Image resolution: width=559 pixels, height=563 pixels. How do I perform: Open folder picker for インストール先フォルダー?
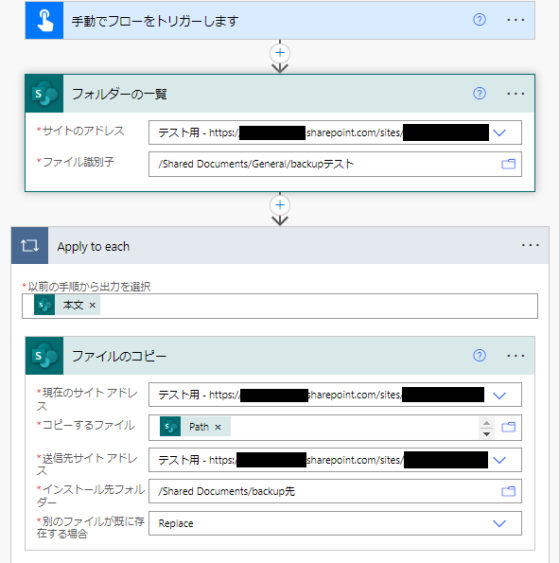(508, 491)
